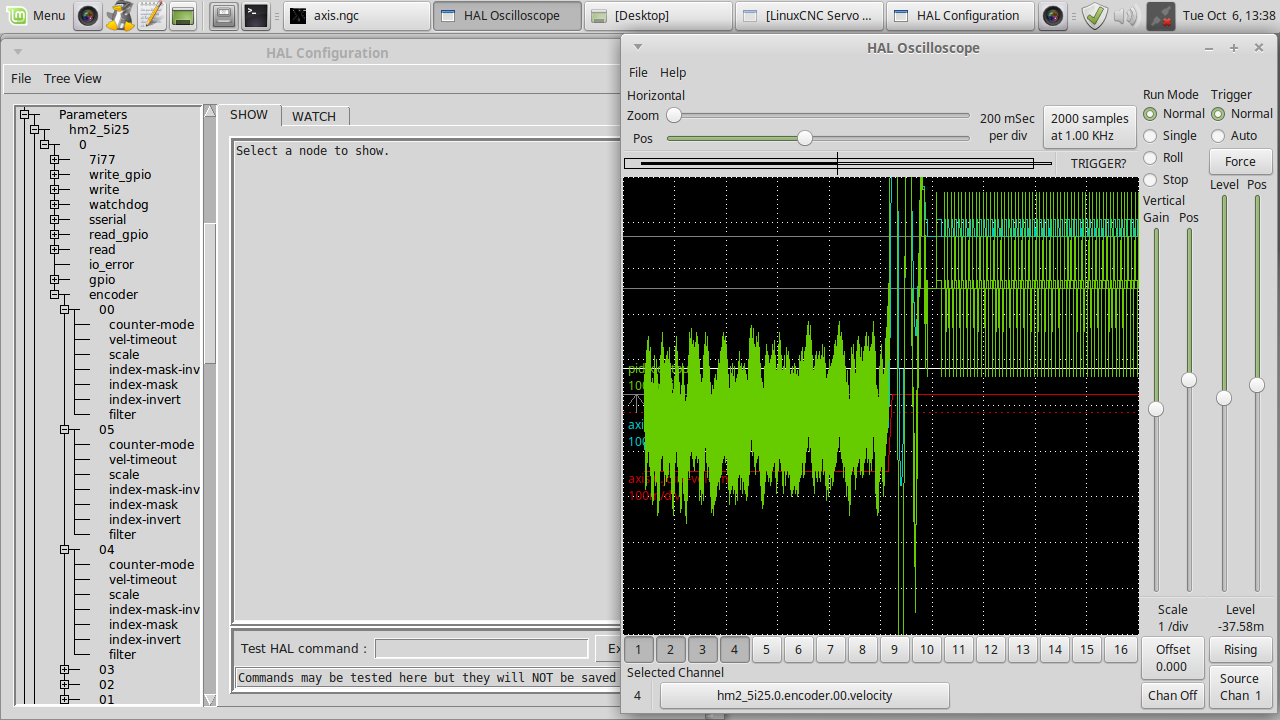The image size is (1280, 720).
Task: Collapse encoder 00 tree node
Action: click(x=65, y=309)
